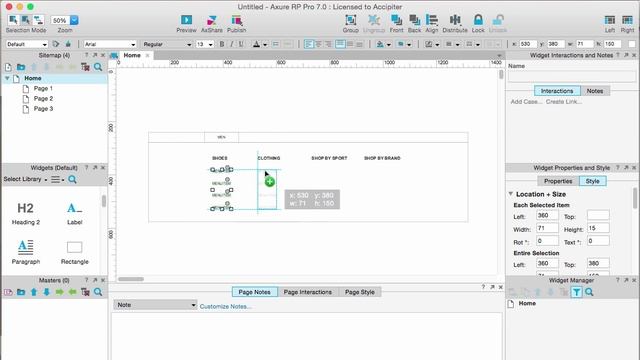640x360 pixels.
Task: Add a master in Masters panel
Action: click(8, 292)
